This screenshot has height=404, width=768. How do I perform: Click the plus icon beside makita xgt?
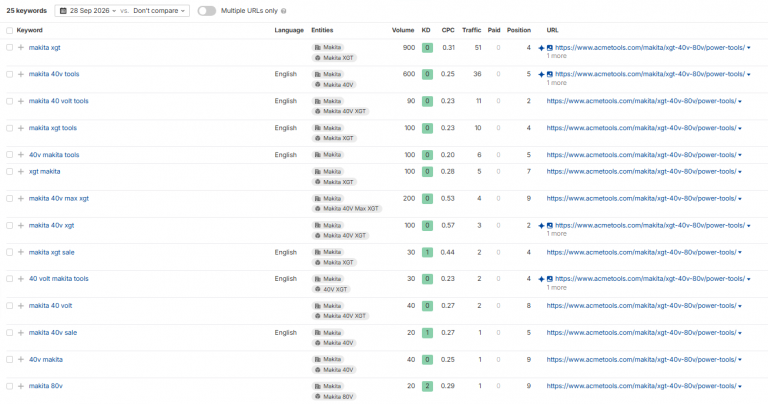(21, 48)
